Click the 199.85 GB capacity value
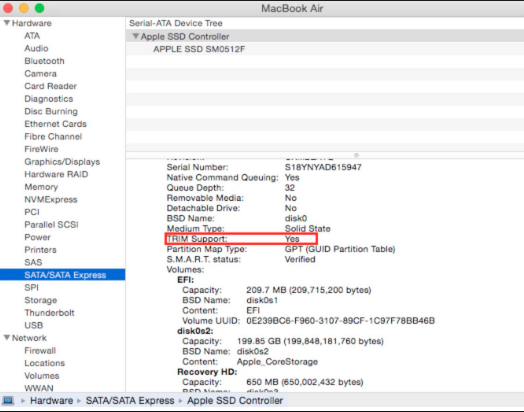Screen dimensions: 524x412 [x=310, y=341]
